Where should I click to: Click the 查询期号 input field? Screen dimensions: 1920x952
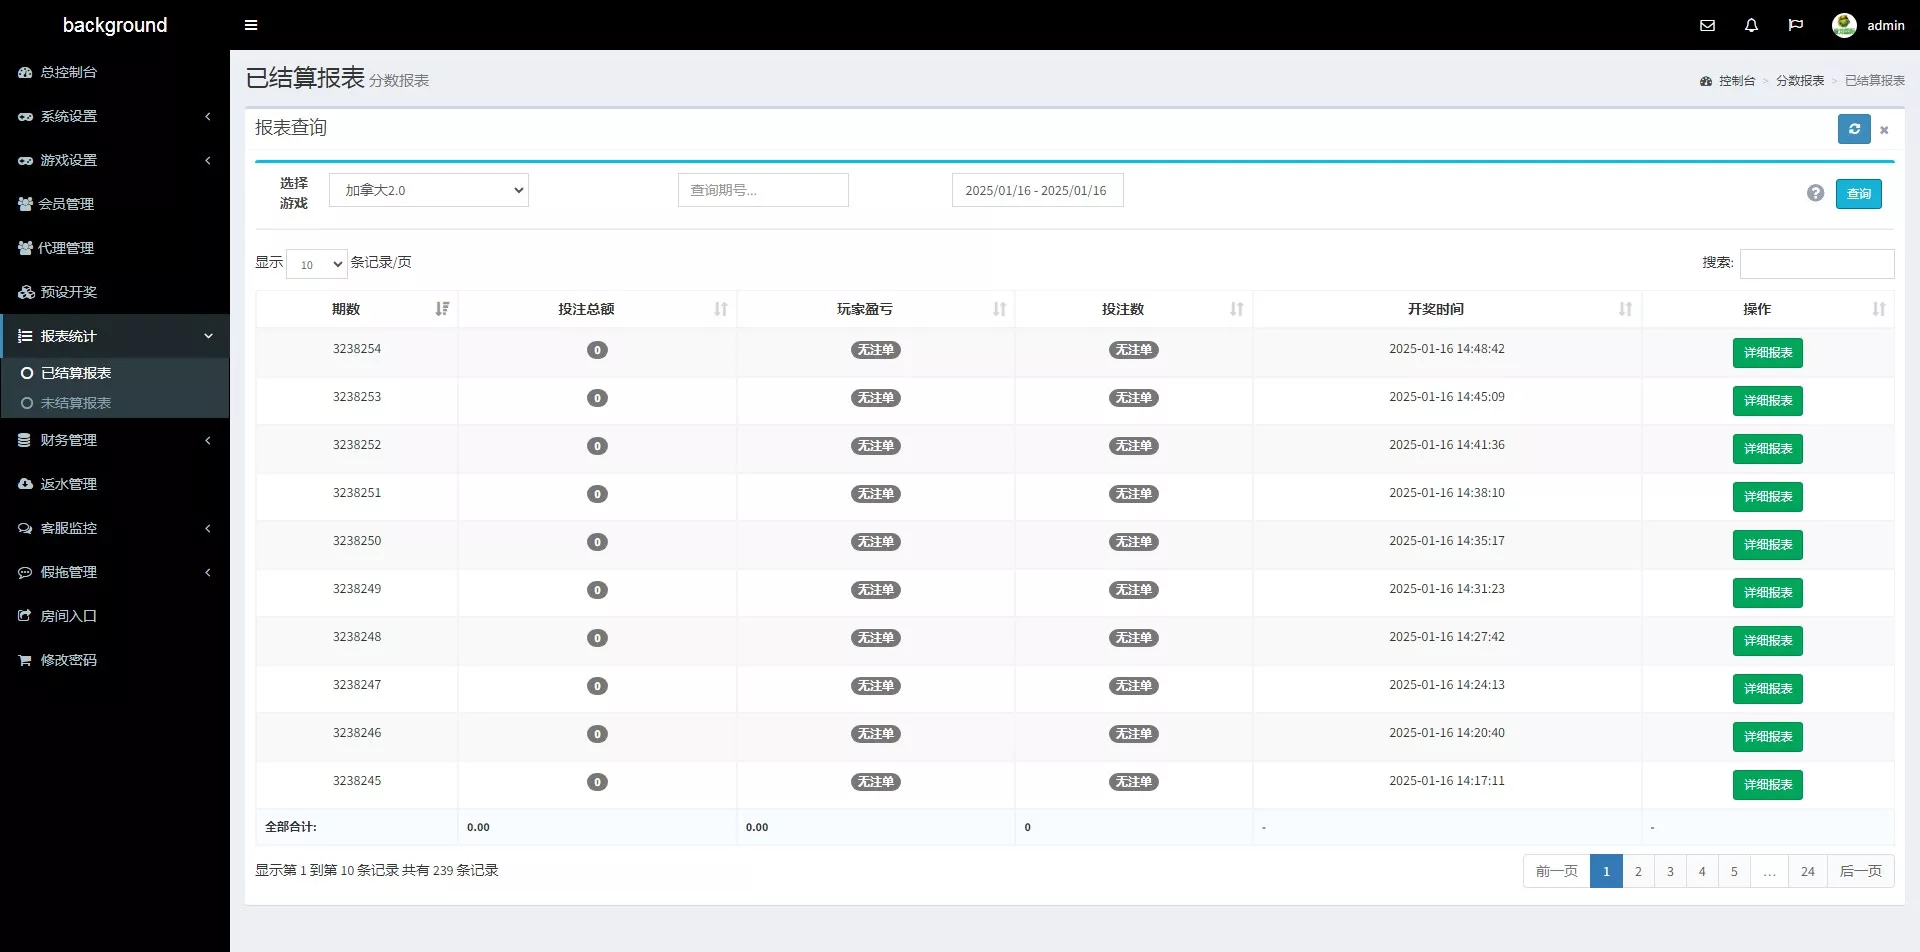[763, 190]
